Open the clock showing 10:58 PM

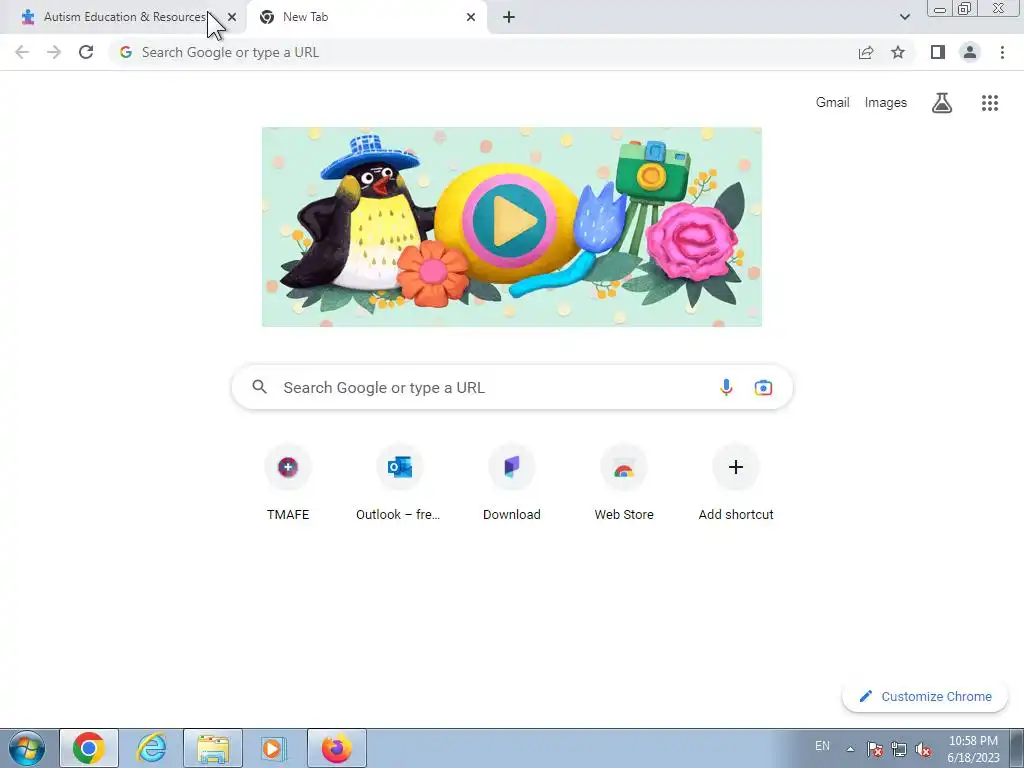coord(973,749)
